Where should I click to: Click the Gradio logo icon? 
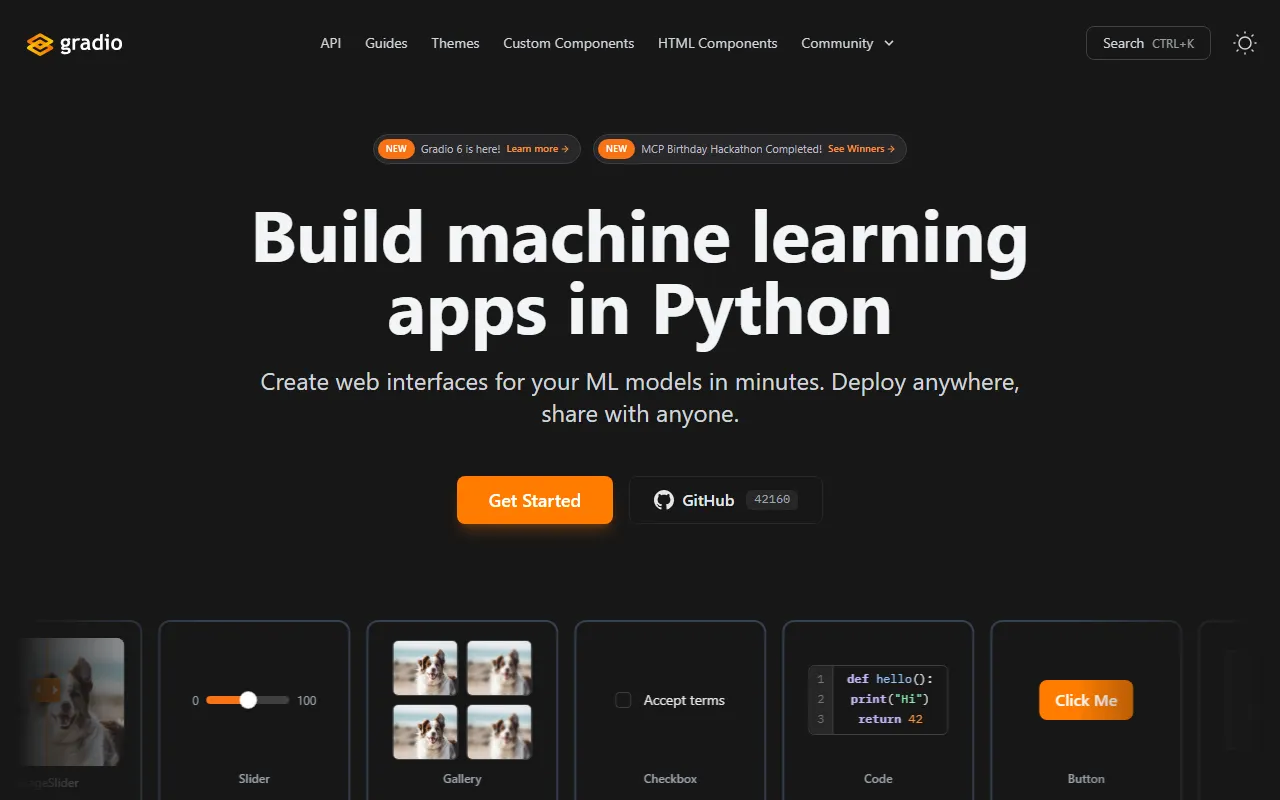click(x=39, y=44)
